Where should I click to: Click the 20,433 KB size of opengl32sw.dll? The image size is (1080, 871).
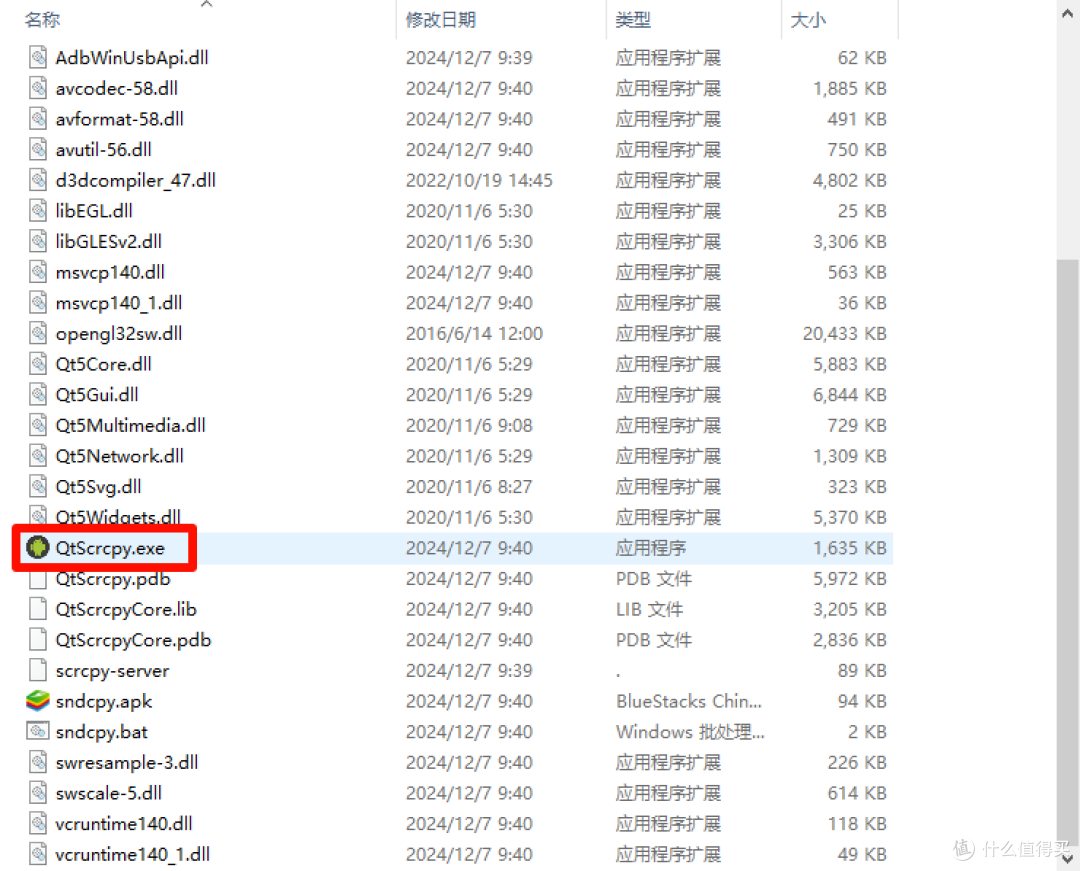[844, 333]
